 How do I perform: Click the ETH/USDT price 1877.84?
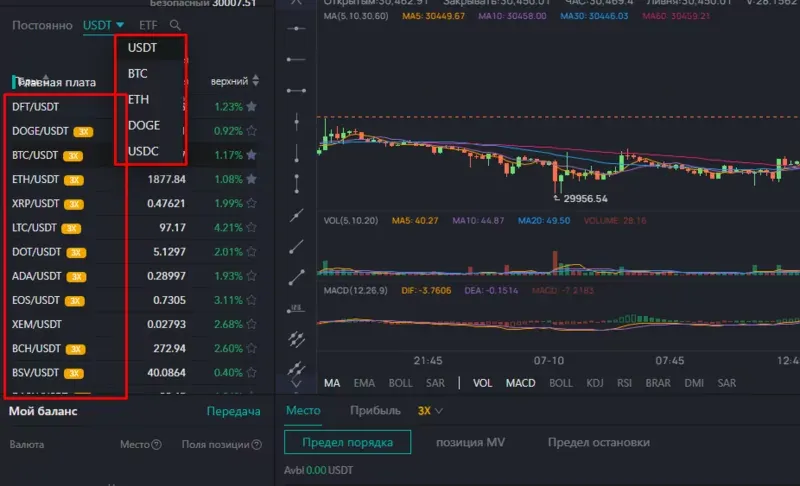tap(166, 179)
